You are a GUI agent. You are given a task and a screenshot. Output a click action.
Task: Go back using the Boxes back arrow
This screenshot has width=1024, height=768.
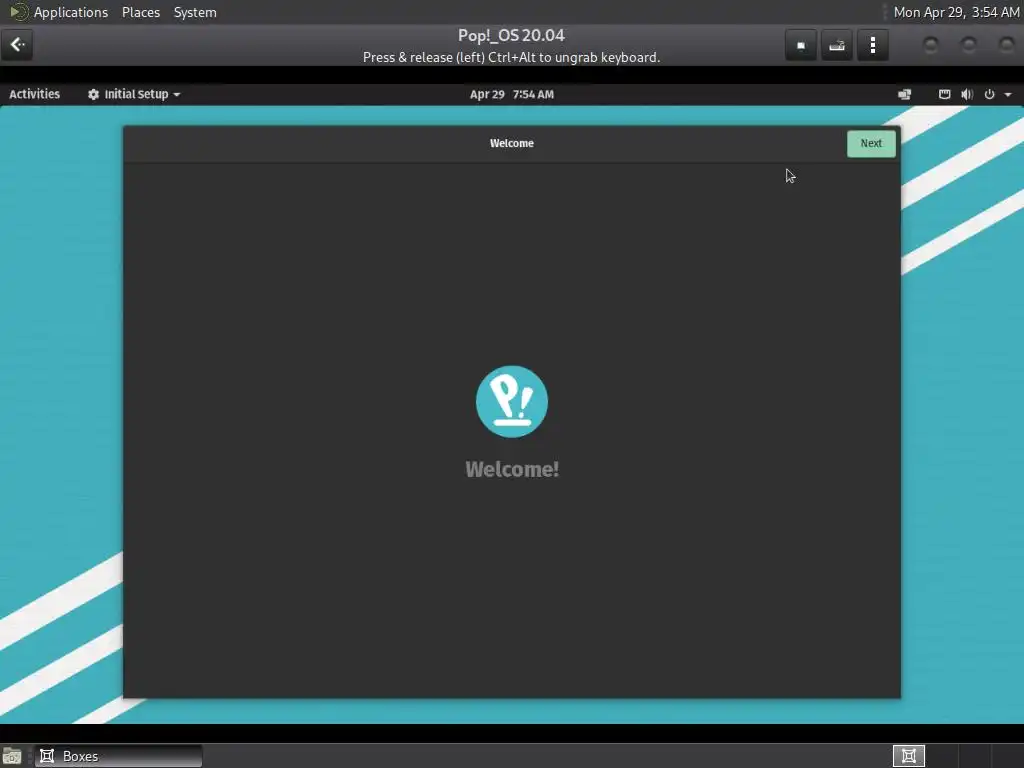tap(17, 45)
